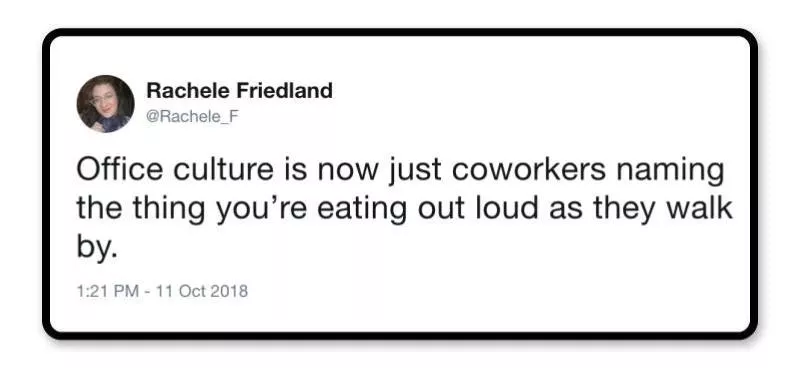Click the year "2018" in the timestamp
The width and height of the screenshot is (800, 368).
[229, 291]
